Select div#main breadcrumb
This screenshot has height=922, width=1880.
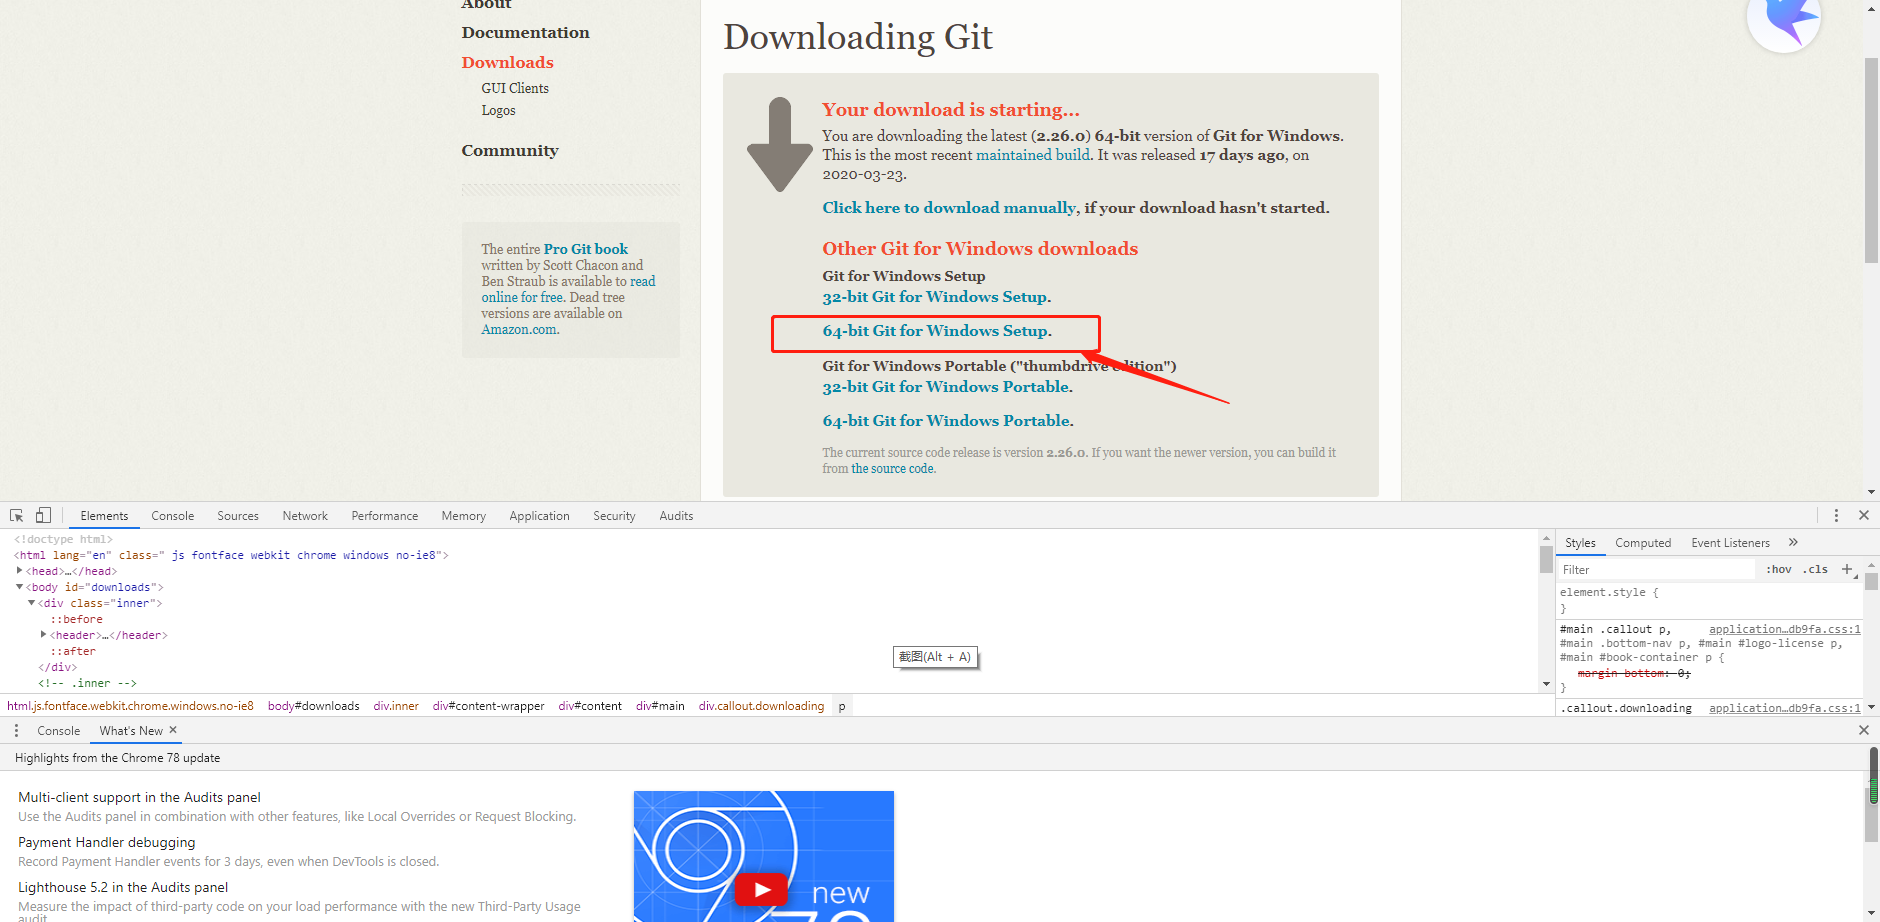coord(660,706)
